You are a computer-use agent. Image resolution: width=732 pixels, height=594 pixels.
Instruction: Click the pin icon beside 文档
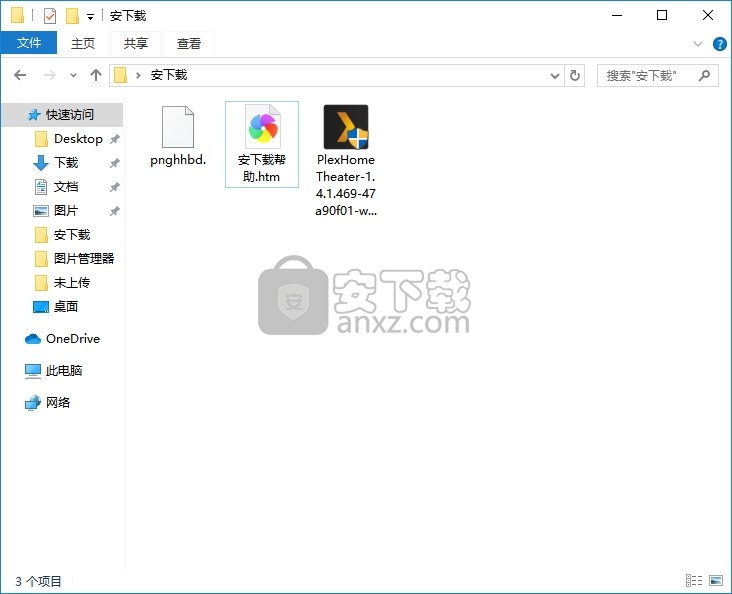point(114,187)
